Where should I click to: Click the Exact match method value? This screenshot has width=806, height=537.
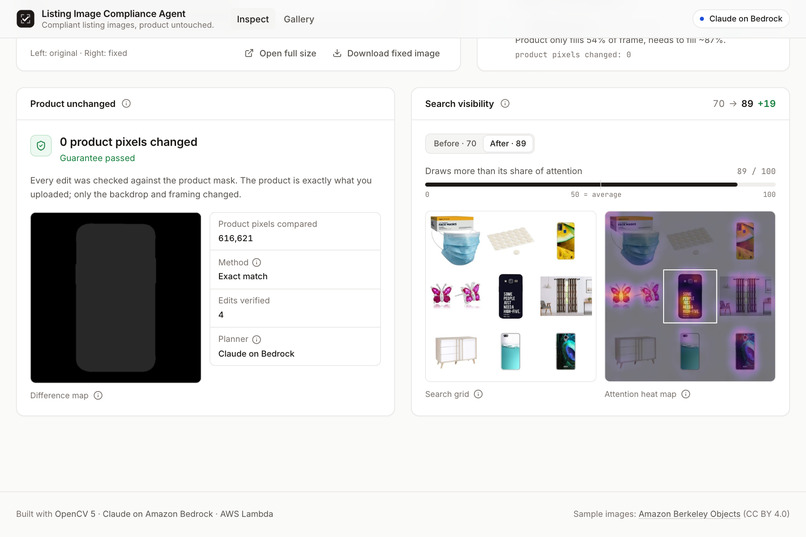click(x=243, y=276)
